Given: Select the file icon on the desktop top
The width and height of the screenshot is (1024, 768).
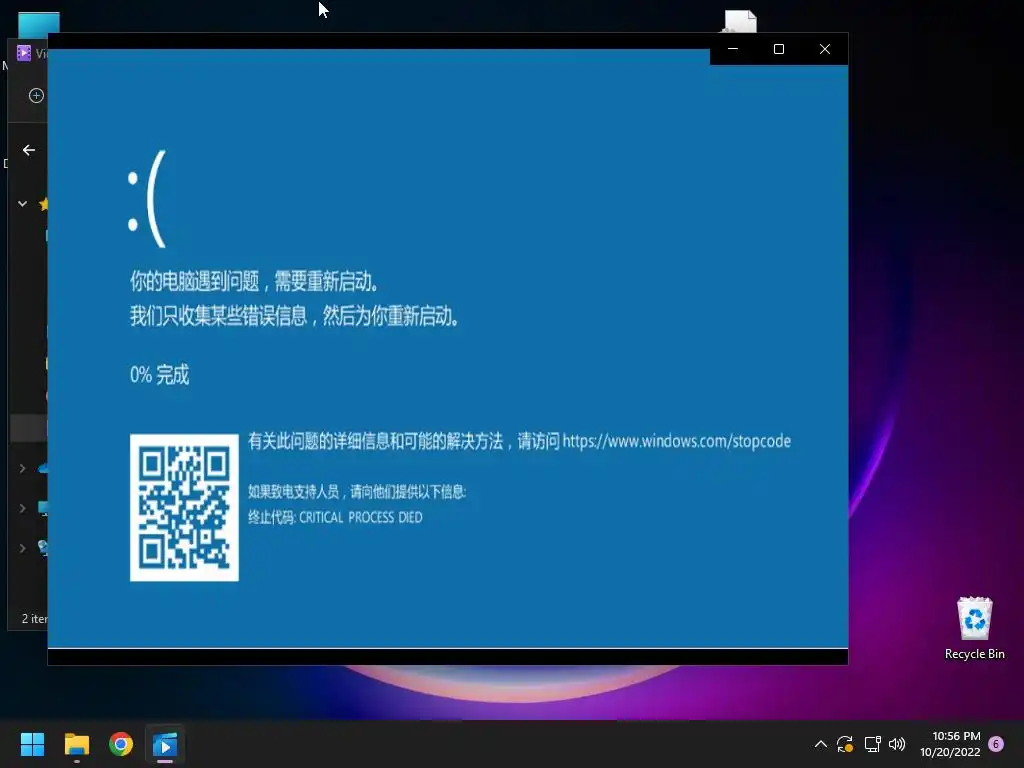Looking at the screenshot, I should pos(740,21).
